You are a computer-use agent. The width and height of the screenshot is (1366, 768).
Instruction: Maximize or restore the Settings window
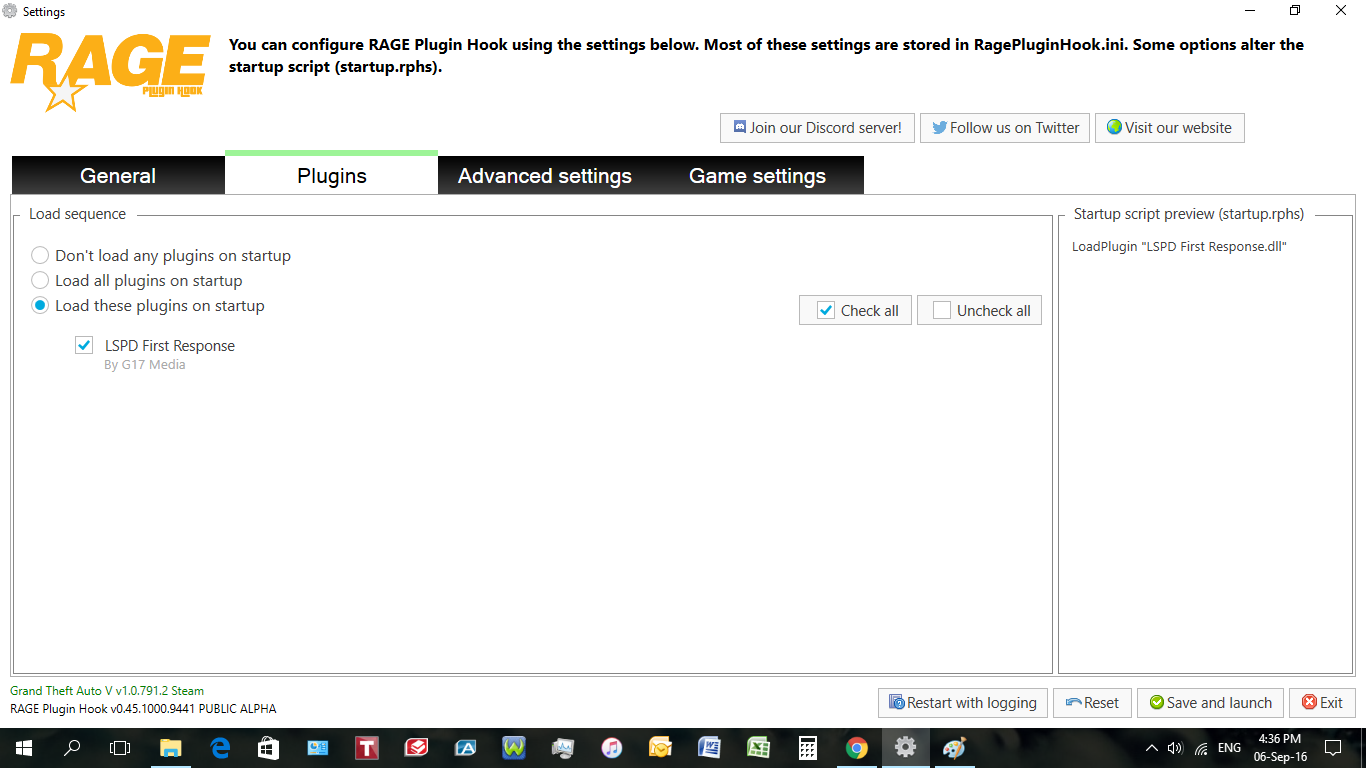pos(1295,11)
